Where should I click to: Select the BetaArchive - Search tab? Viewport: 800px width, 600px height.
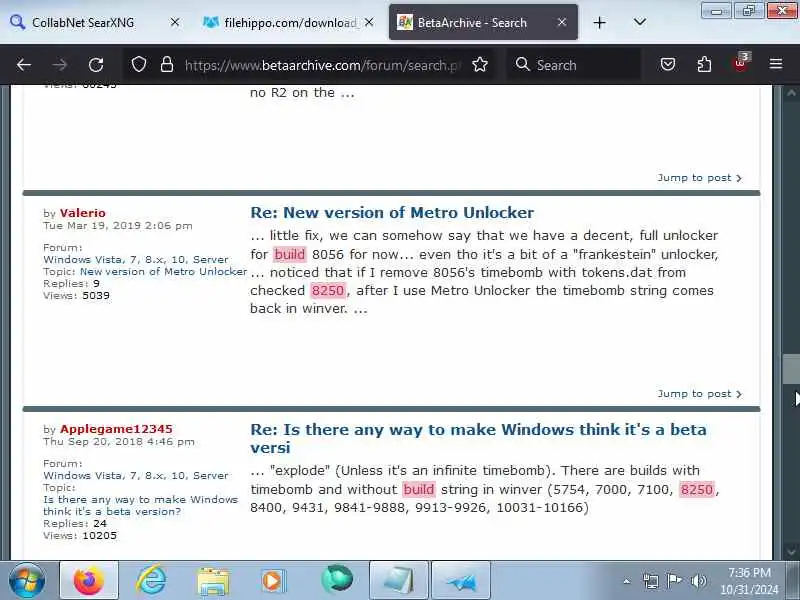coord(483,22)
